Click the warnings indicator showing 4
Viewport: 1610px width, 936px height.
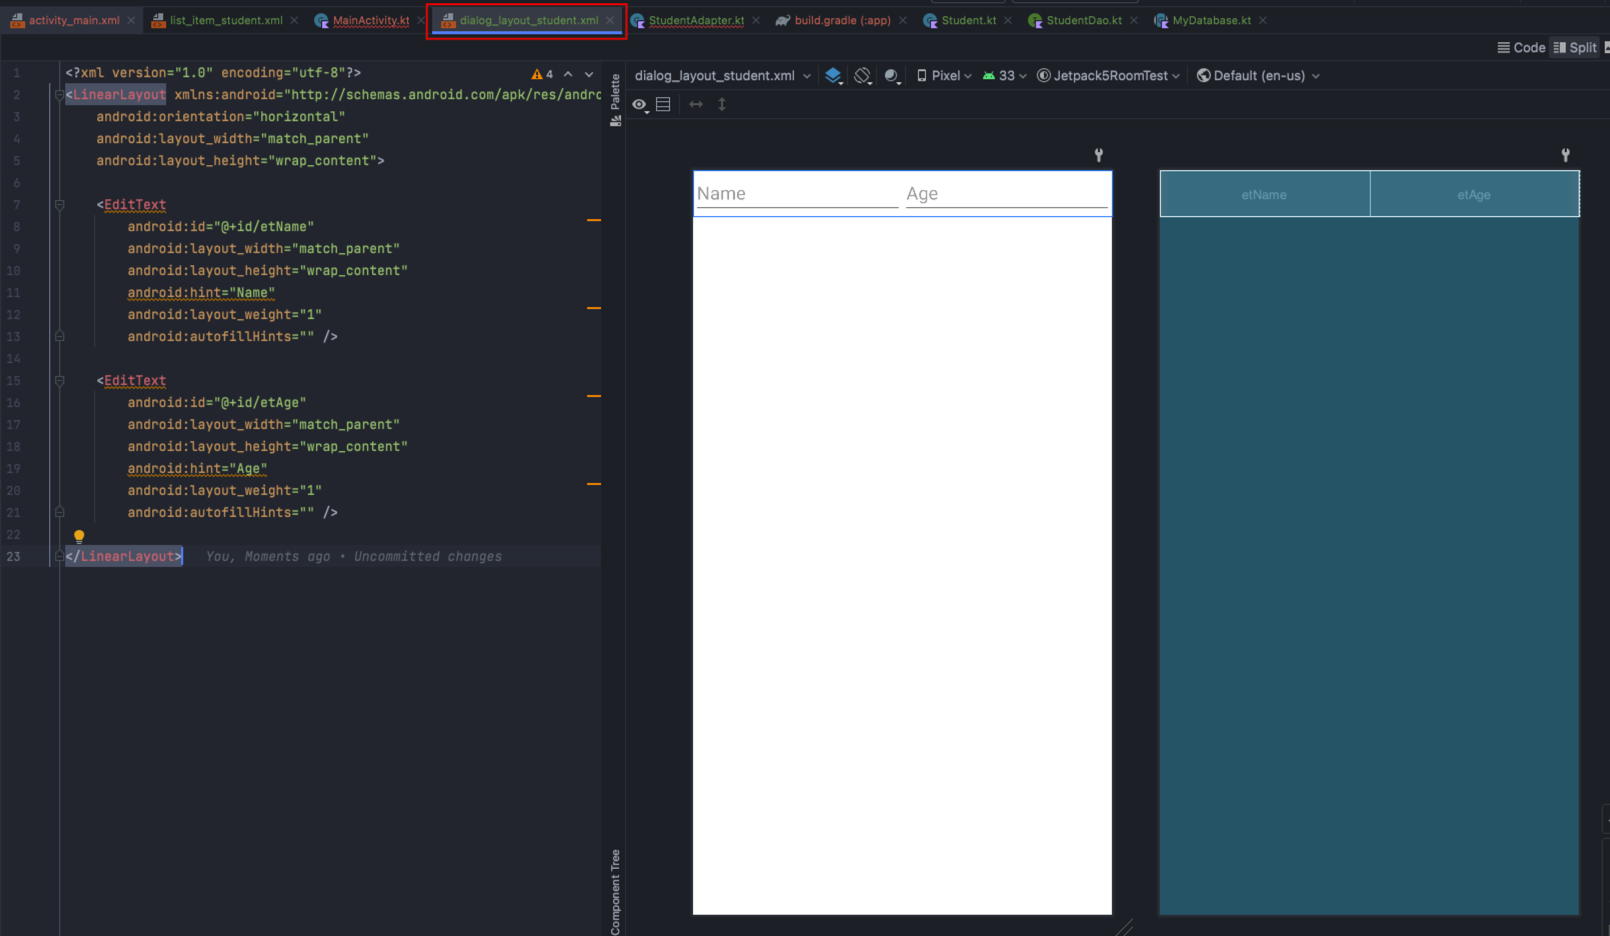pos(542,75)
